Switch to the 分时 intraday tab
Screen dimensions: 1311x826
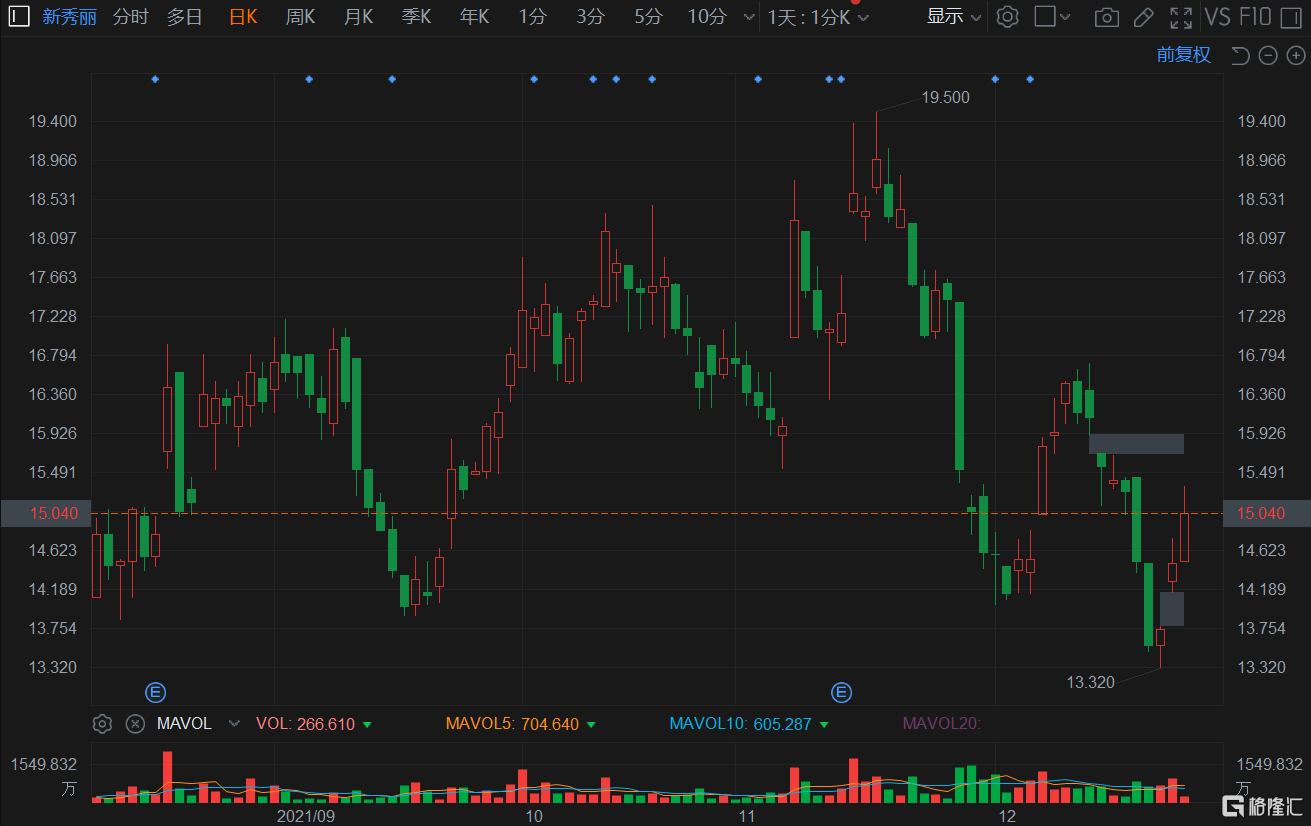(130, 17)
